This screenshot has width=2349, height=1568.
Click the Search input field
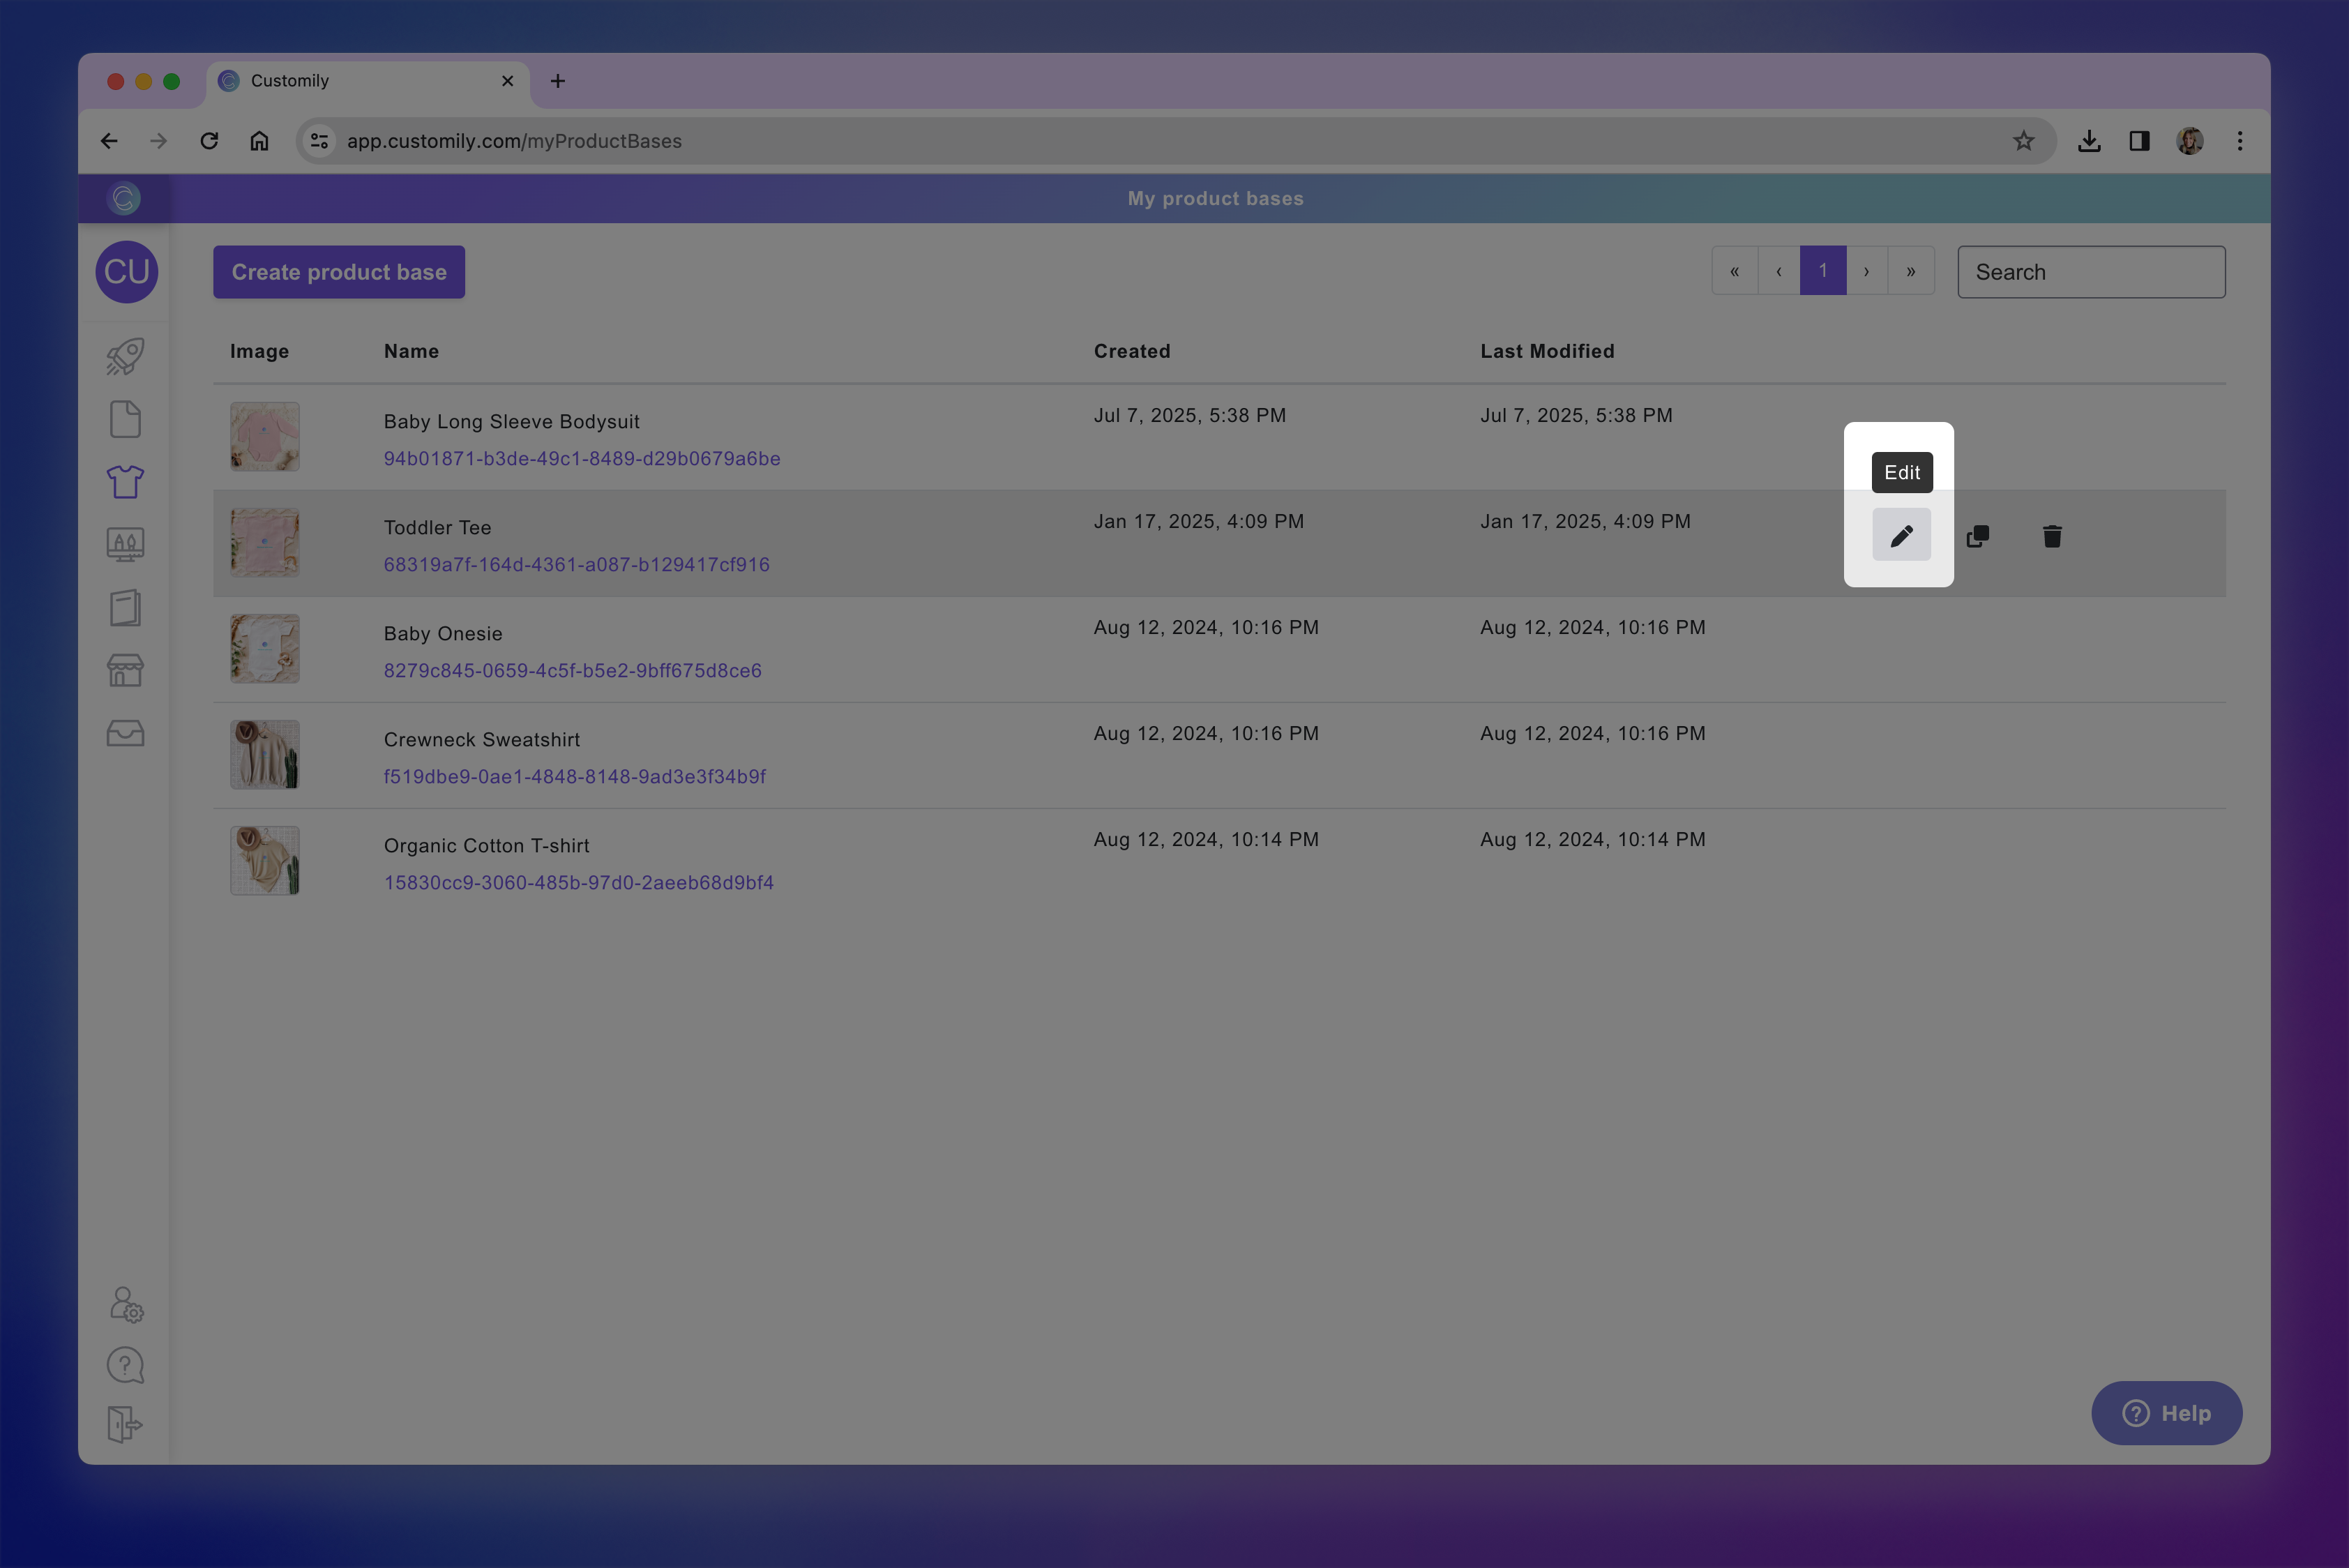2091,272
